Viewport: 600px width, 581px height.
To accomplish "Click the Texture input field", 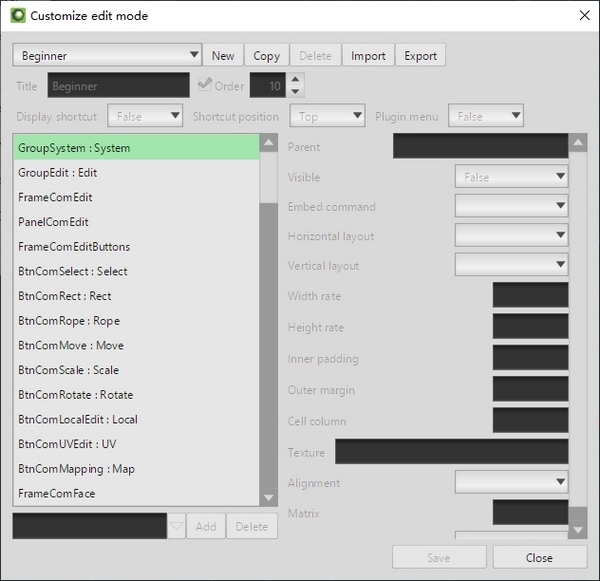I will 452,452.
